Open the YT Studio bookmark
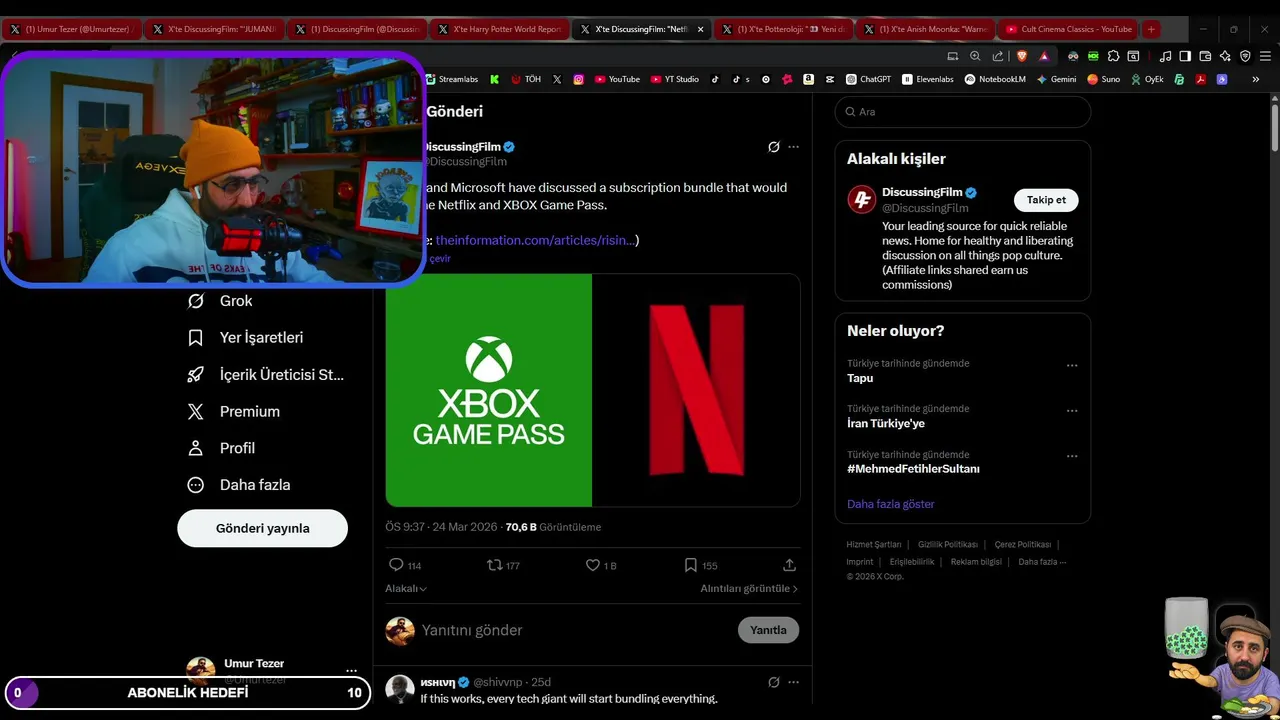 [x=675, y=79]
